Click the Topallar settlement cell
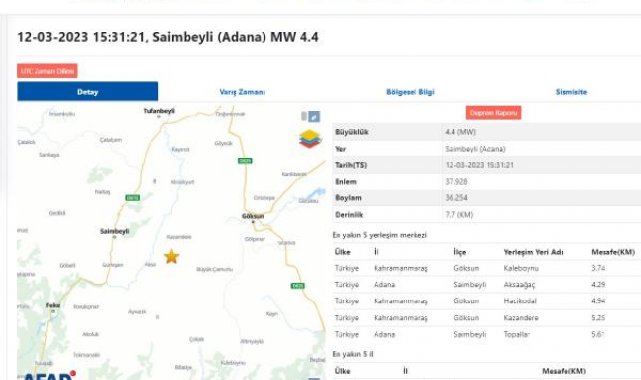This screenshot has height=380, width=641. (x=516, y=334)
